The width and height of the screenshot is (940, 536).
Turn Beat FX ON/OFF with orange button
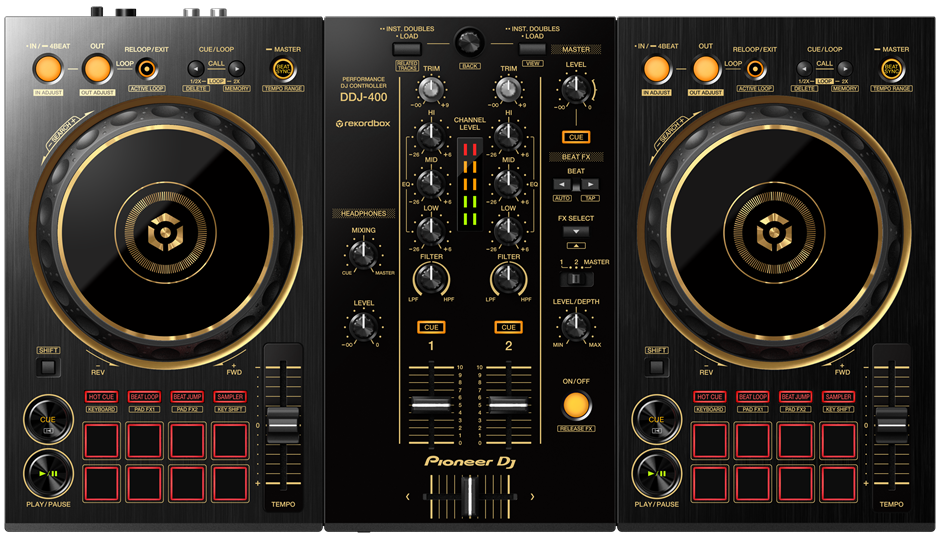pos(576,406)
